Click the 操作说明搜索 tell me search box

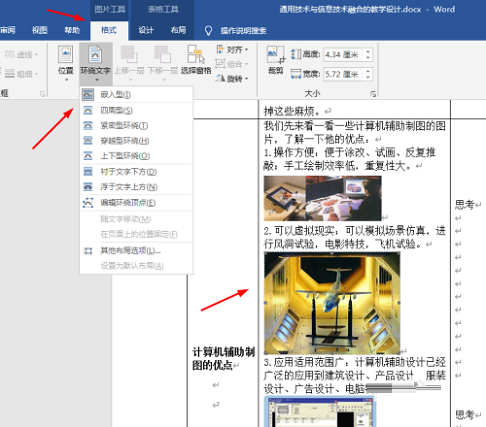tap(243, 31)
